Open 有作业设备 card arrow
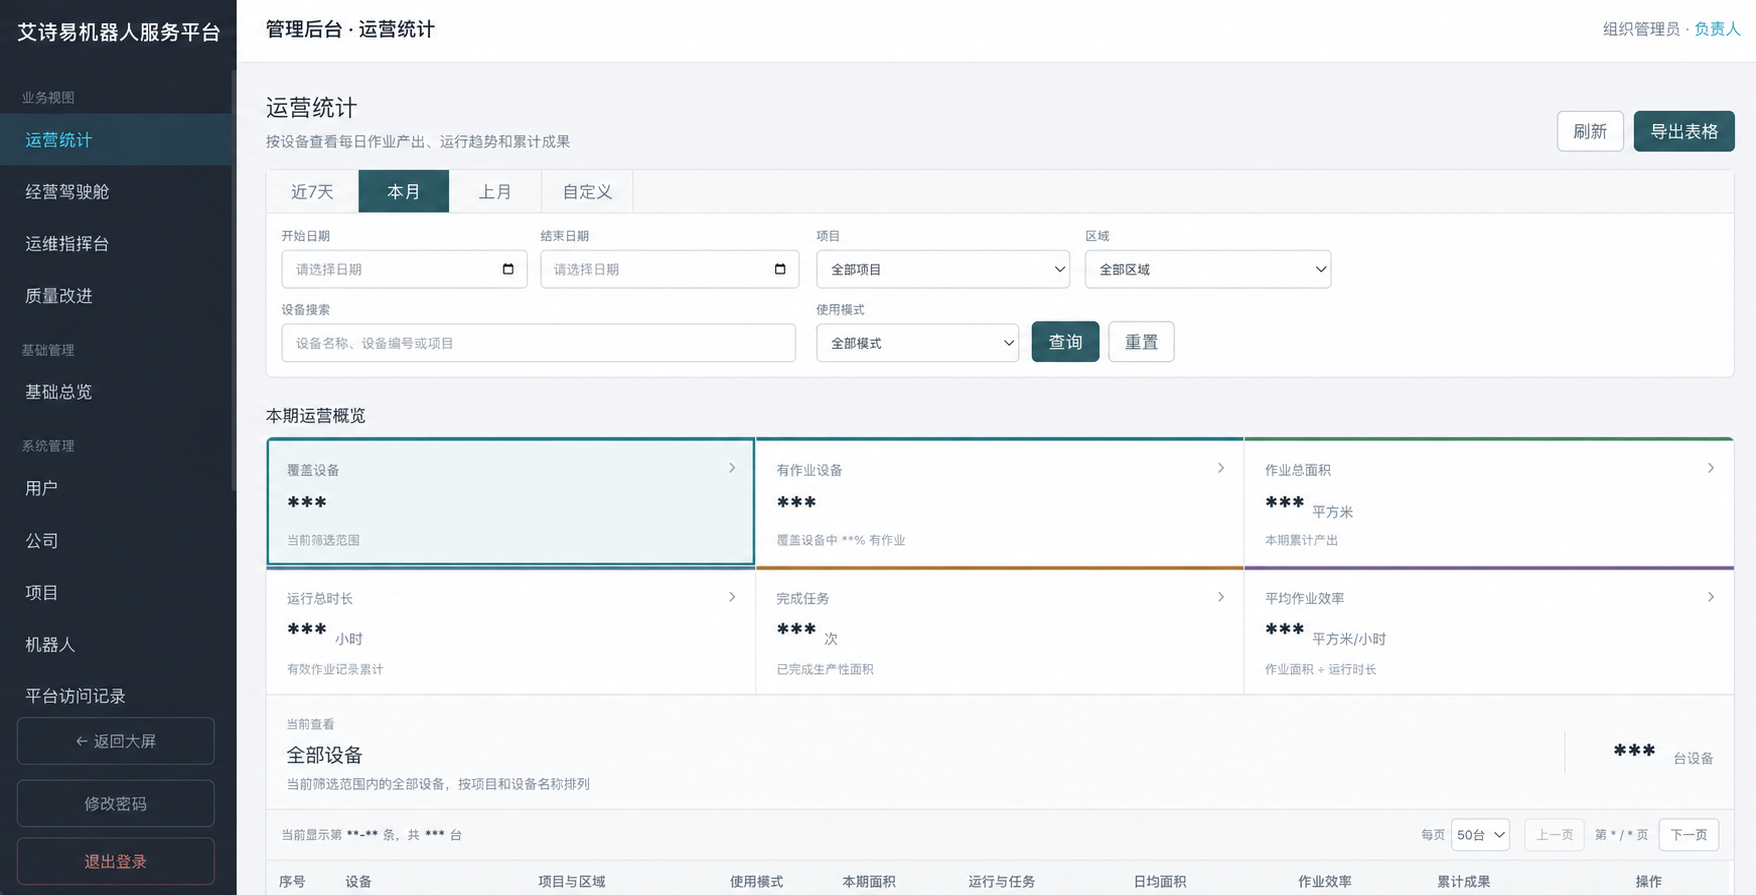This screenshot has height=895, width=1756. (1221, 468)
